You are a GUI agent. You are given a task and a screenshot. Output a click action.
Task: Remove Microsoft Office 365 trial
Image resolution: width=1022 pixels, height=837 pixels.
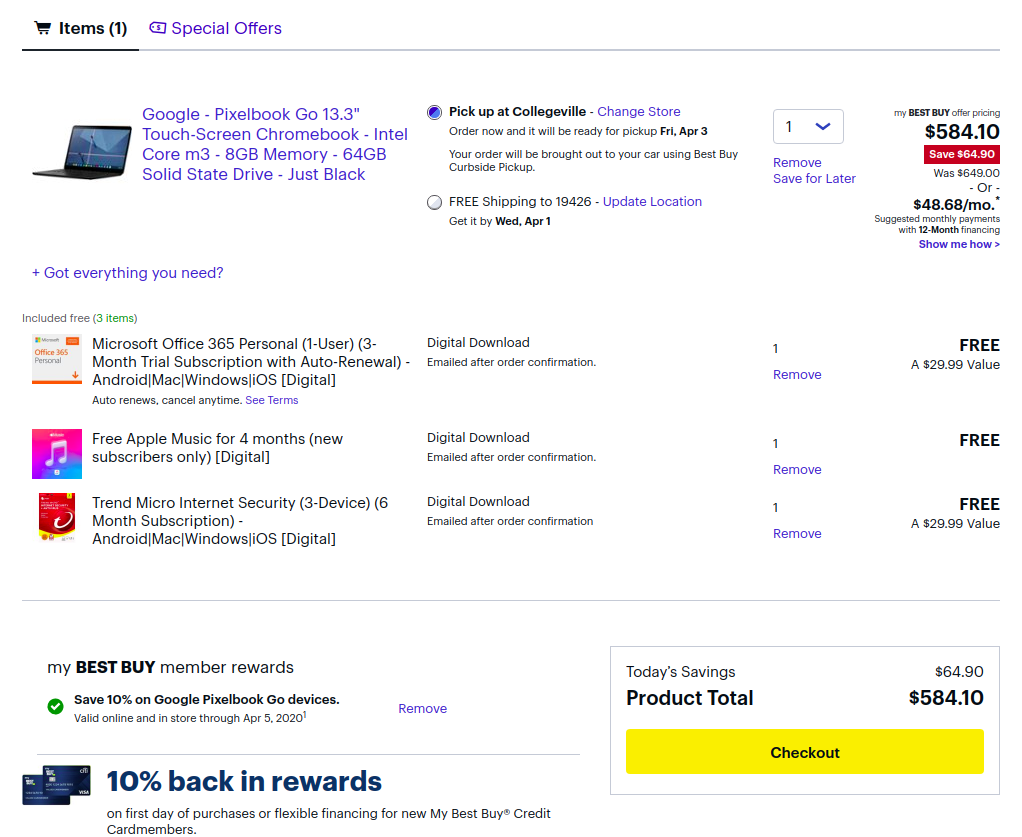(x=797, y=375)
